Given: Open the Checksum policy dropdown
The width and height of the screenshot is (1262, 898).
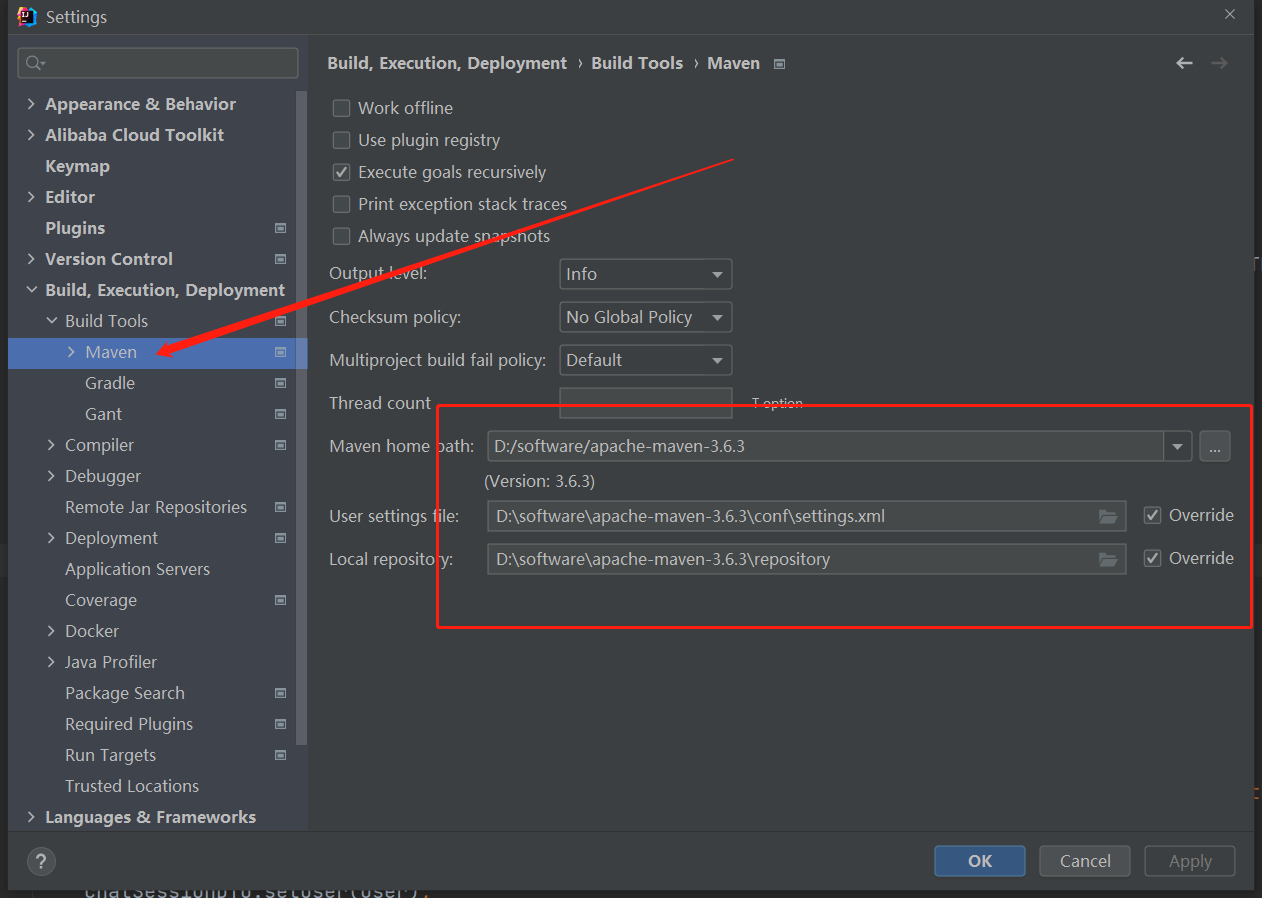Looking at the screenshot, I should click(x=645, y=317).
